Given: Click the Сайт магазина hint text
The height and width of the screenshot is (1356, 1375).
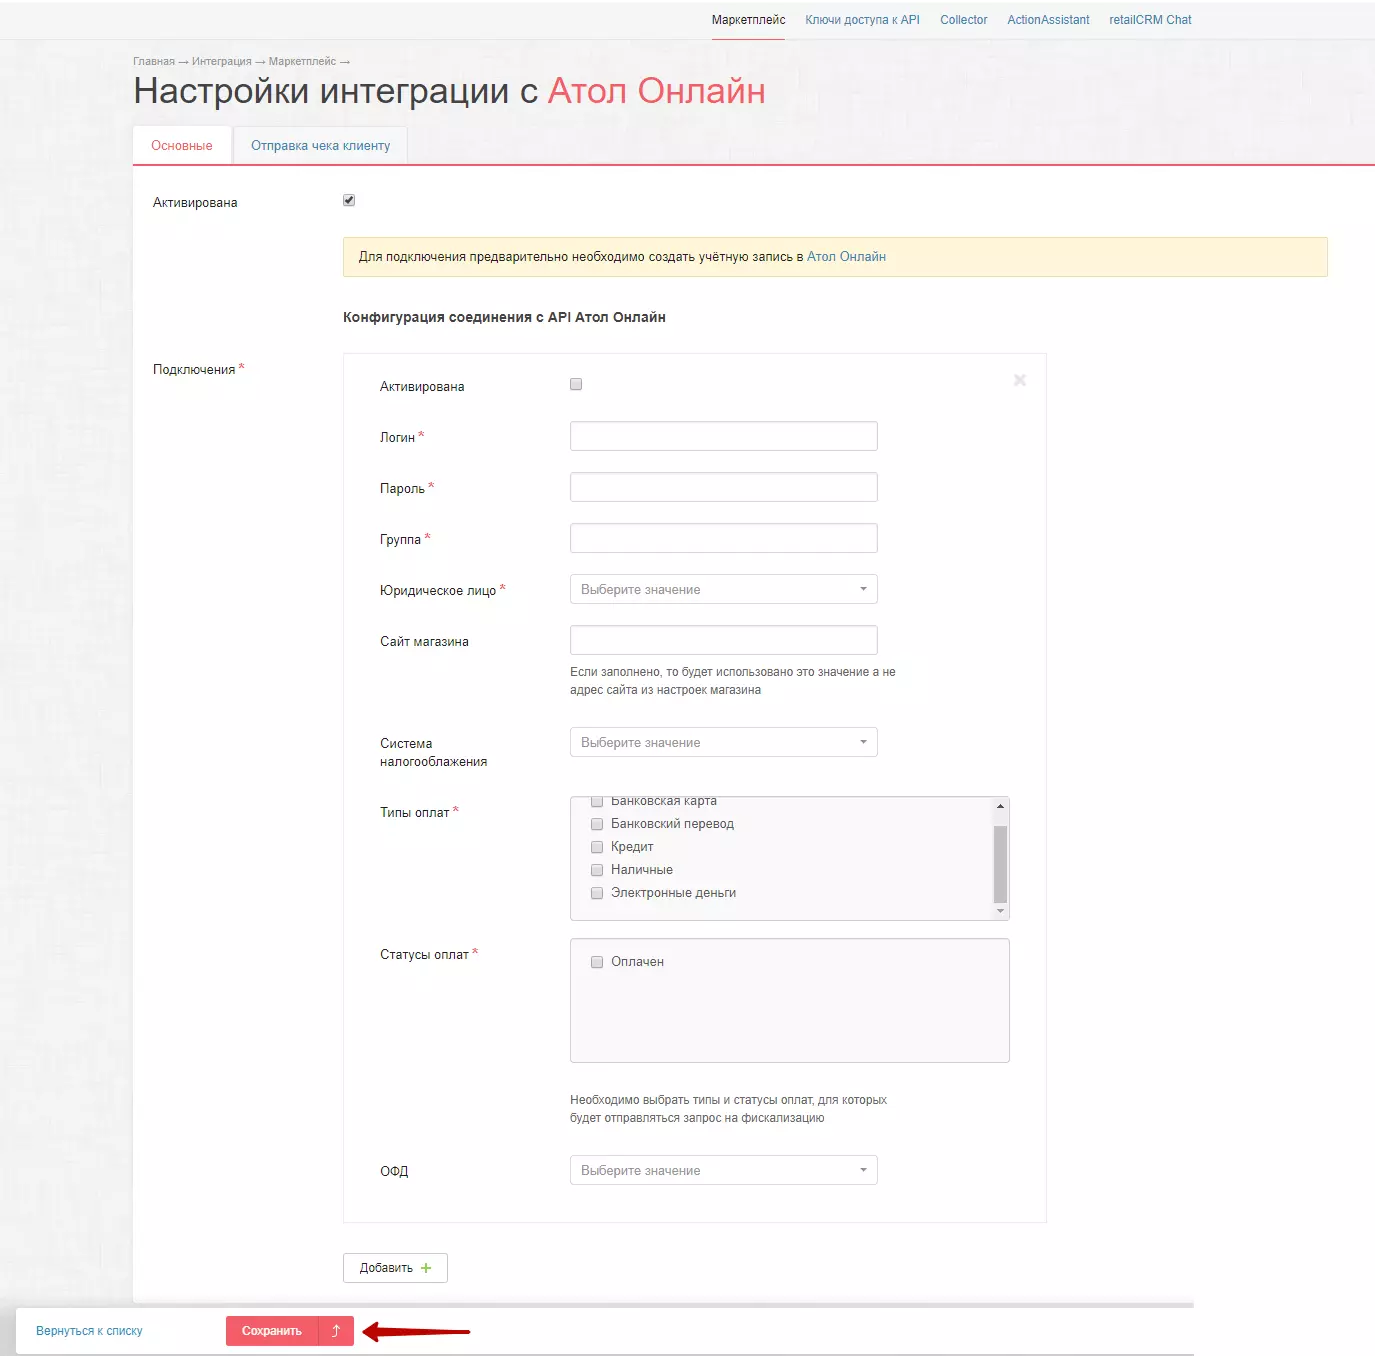Looking at the screenshot, I should (733, 681).
